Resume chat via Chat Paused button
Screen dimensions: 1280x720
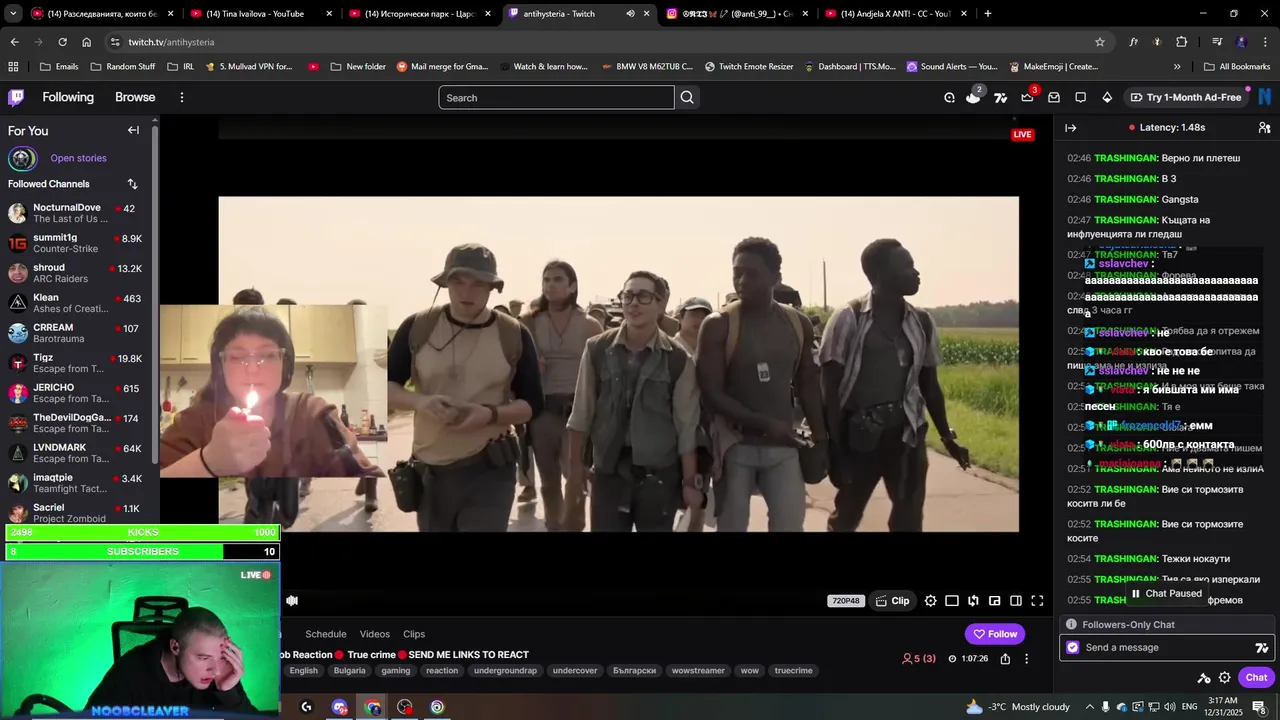click(x=1166, y=594)
